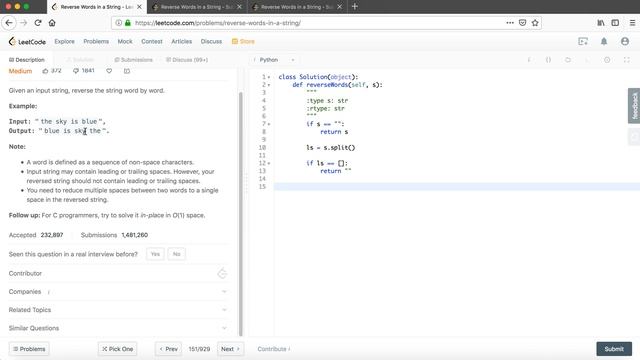The image size is (640, 360).
Task: Click the info icon in the editor toolbar
Action: click(529, 60)
